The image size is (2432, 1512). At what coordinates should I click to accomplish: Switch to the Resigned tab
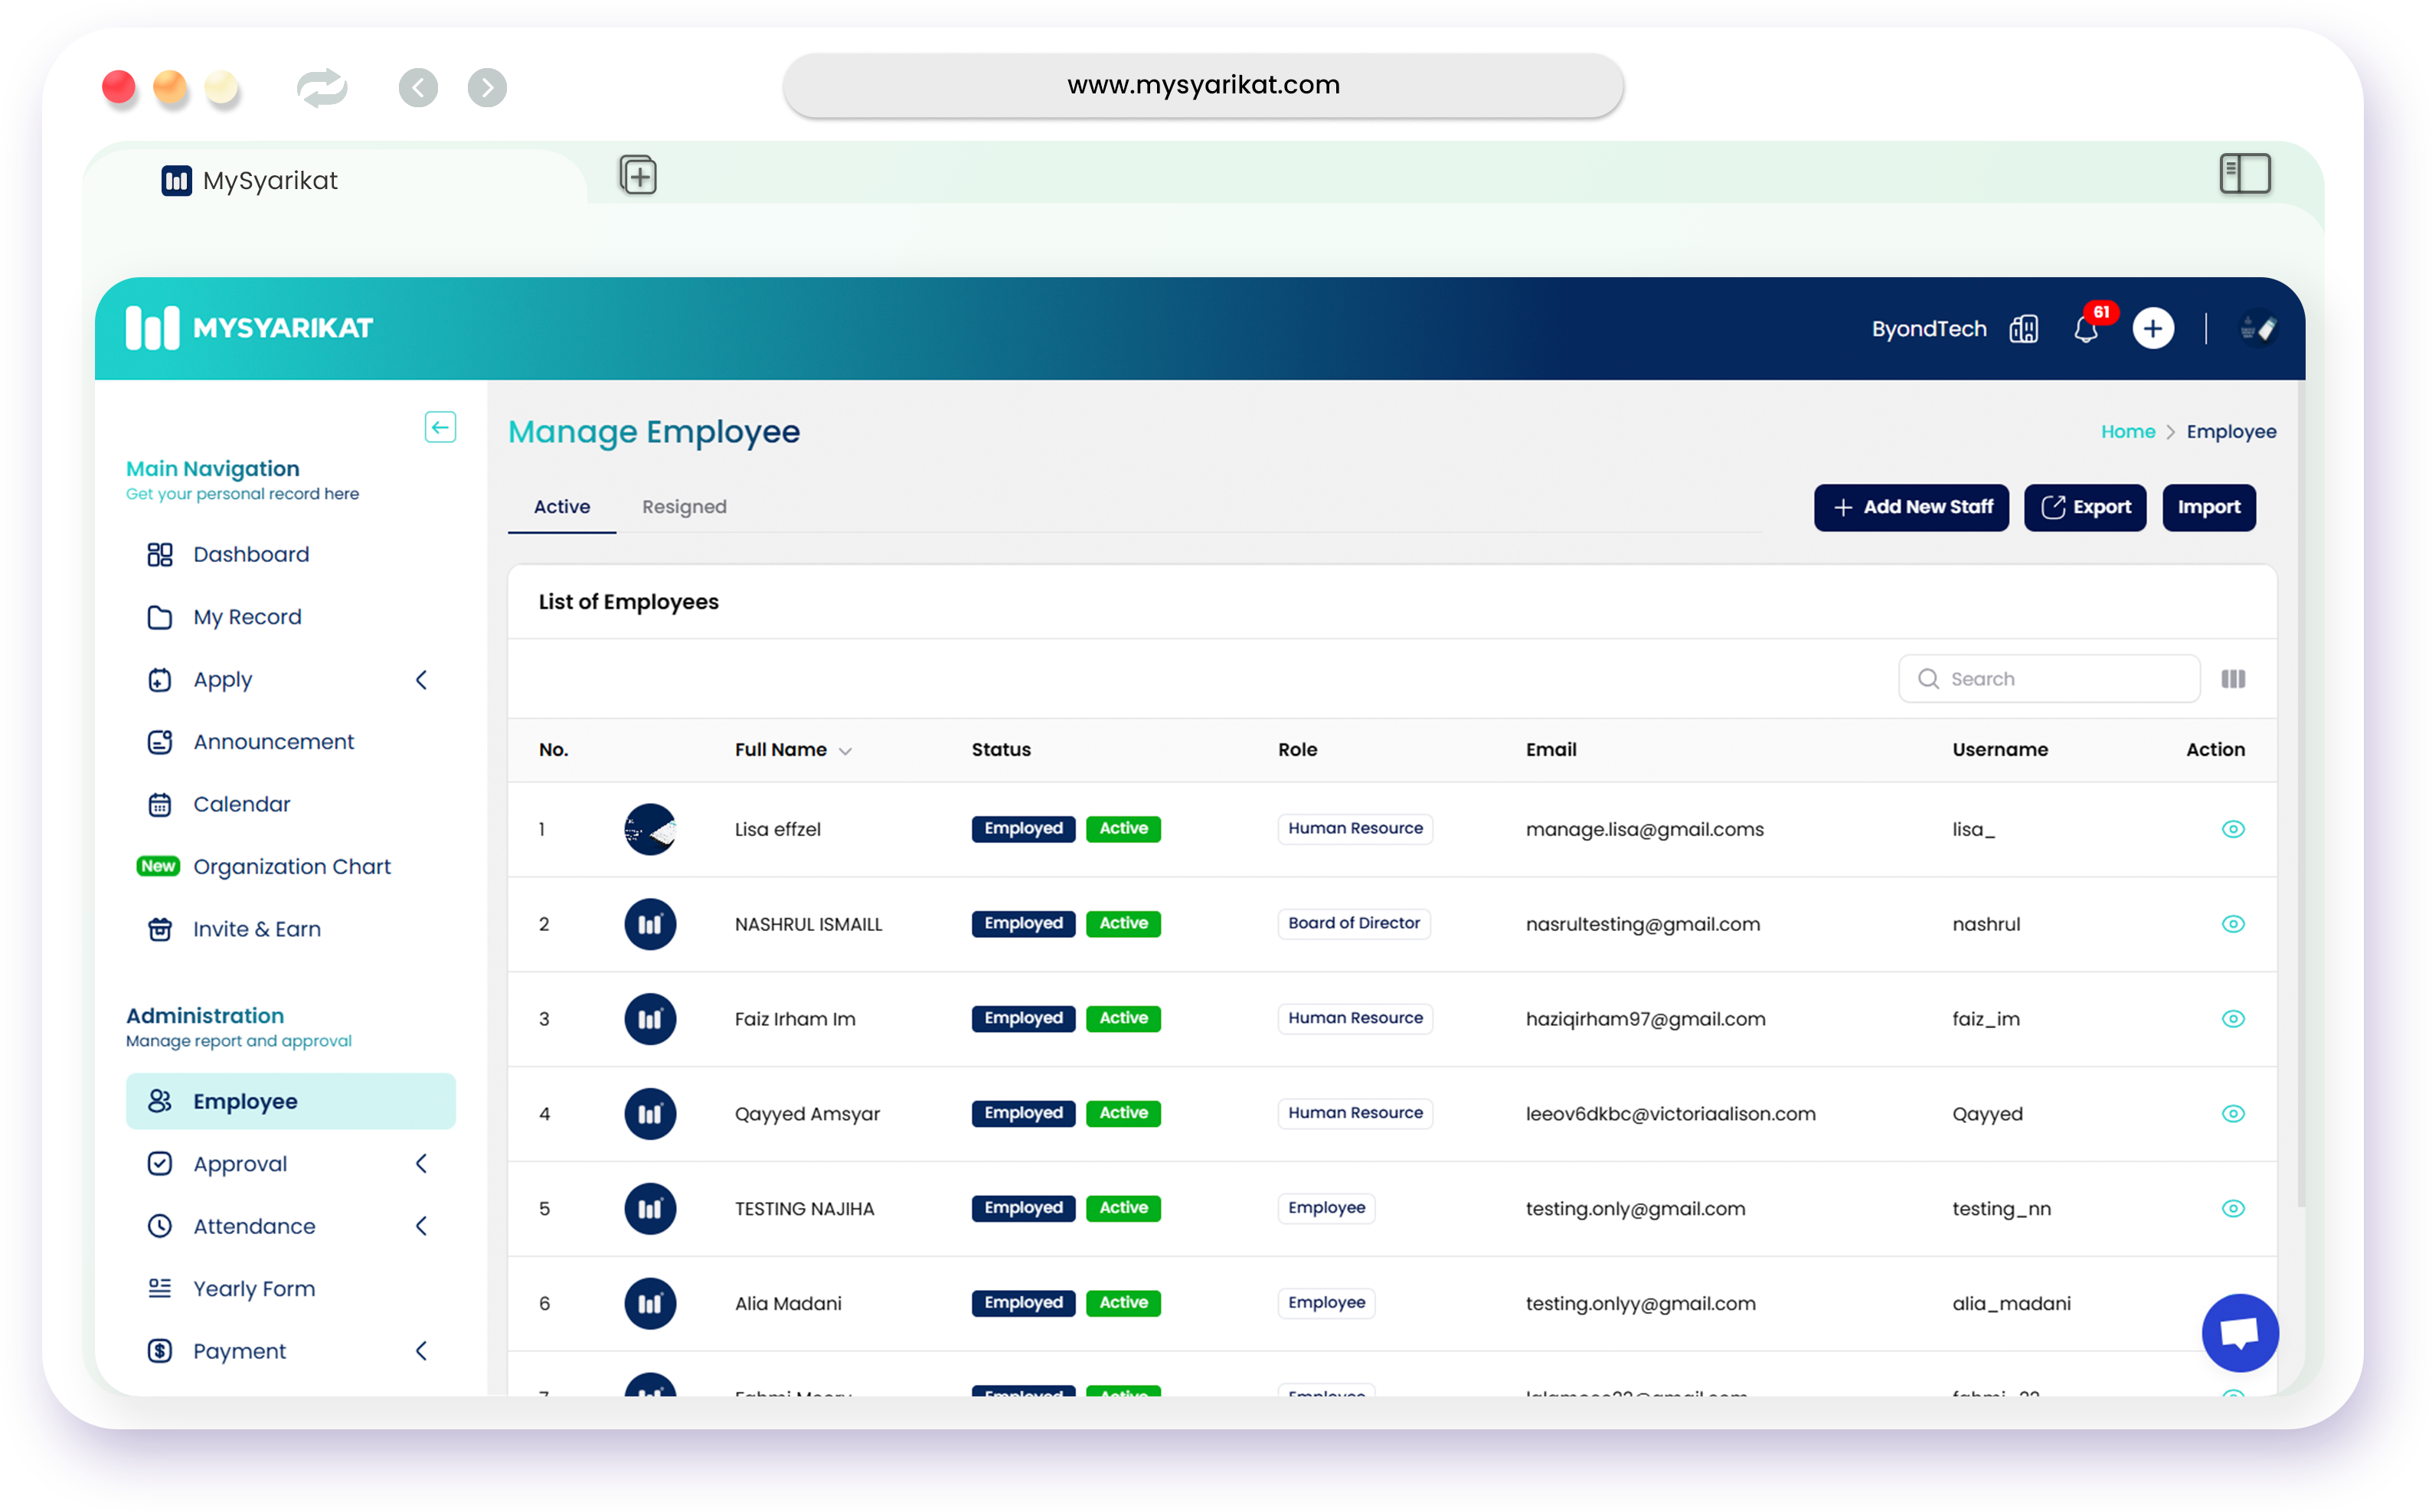684,507
